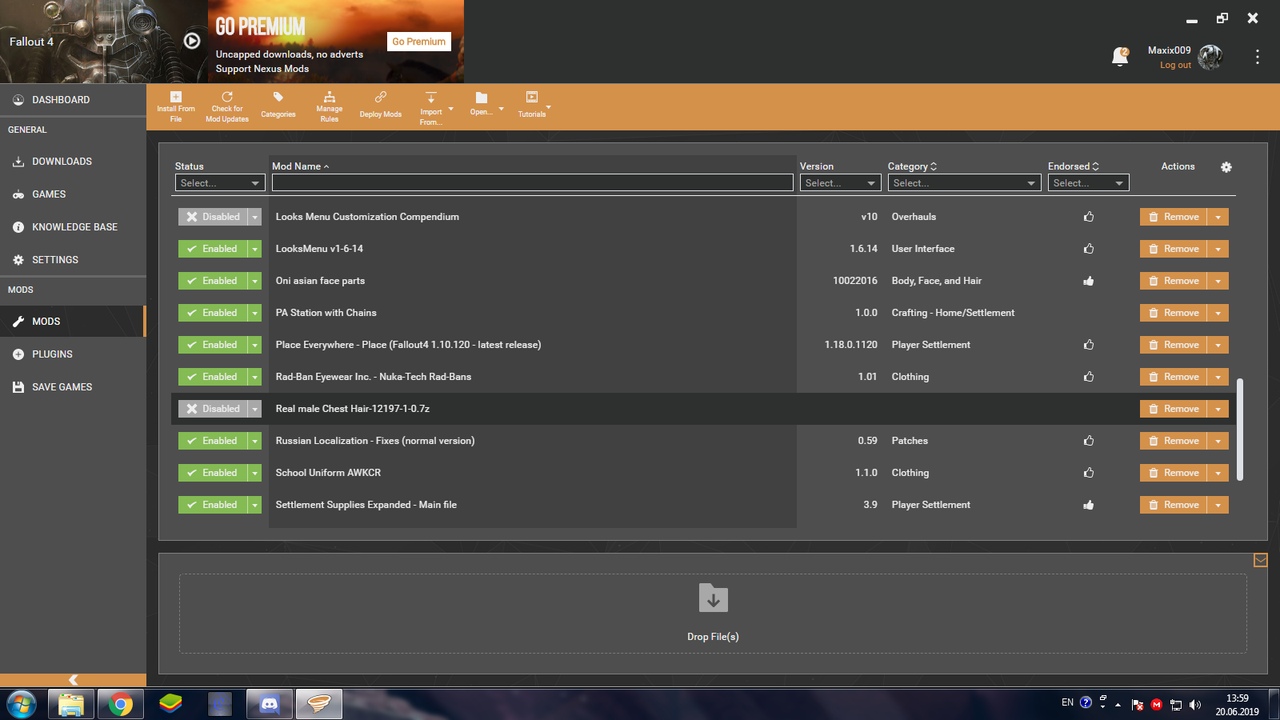
Task: Open the Endorsed filter dropdown
Action: pyautogui.click(x=1088, y=183)
